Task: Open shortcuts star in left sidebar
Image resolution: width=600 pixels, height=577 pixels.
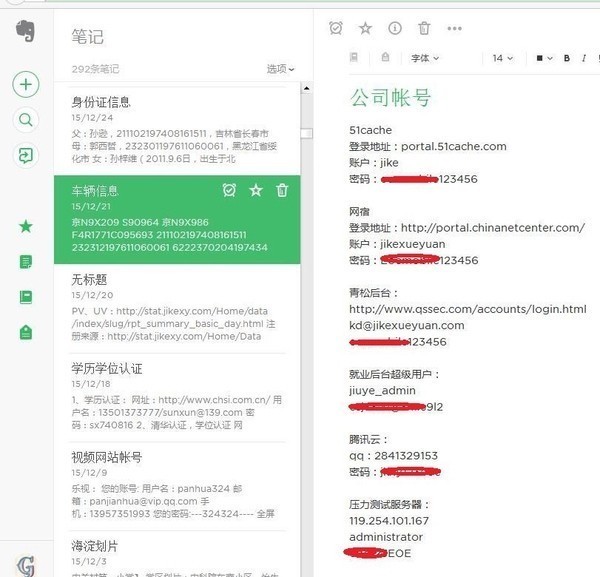Action: tap(26, 227)
